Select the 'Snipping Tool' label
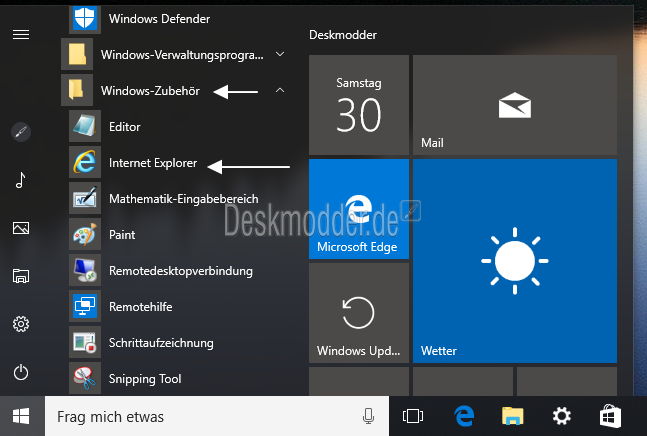Image resolution: width=647 pixels, height=436 pixels. click(x=145, y=379)
